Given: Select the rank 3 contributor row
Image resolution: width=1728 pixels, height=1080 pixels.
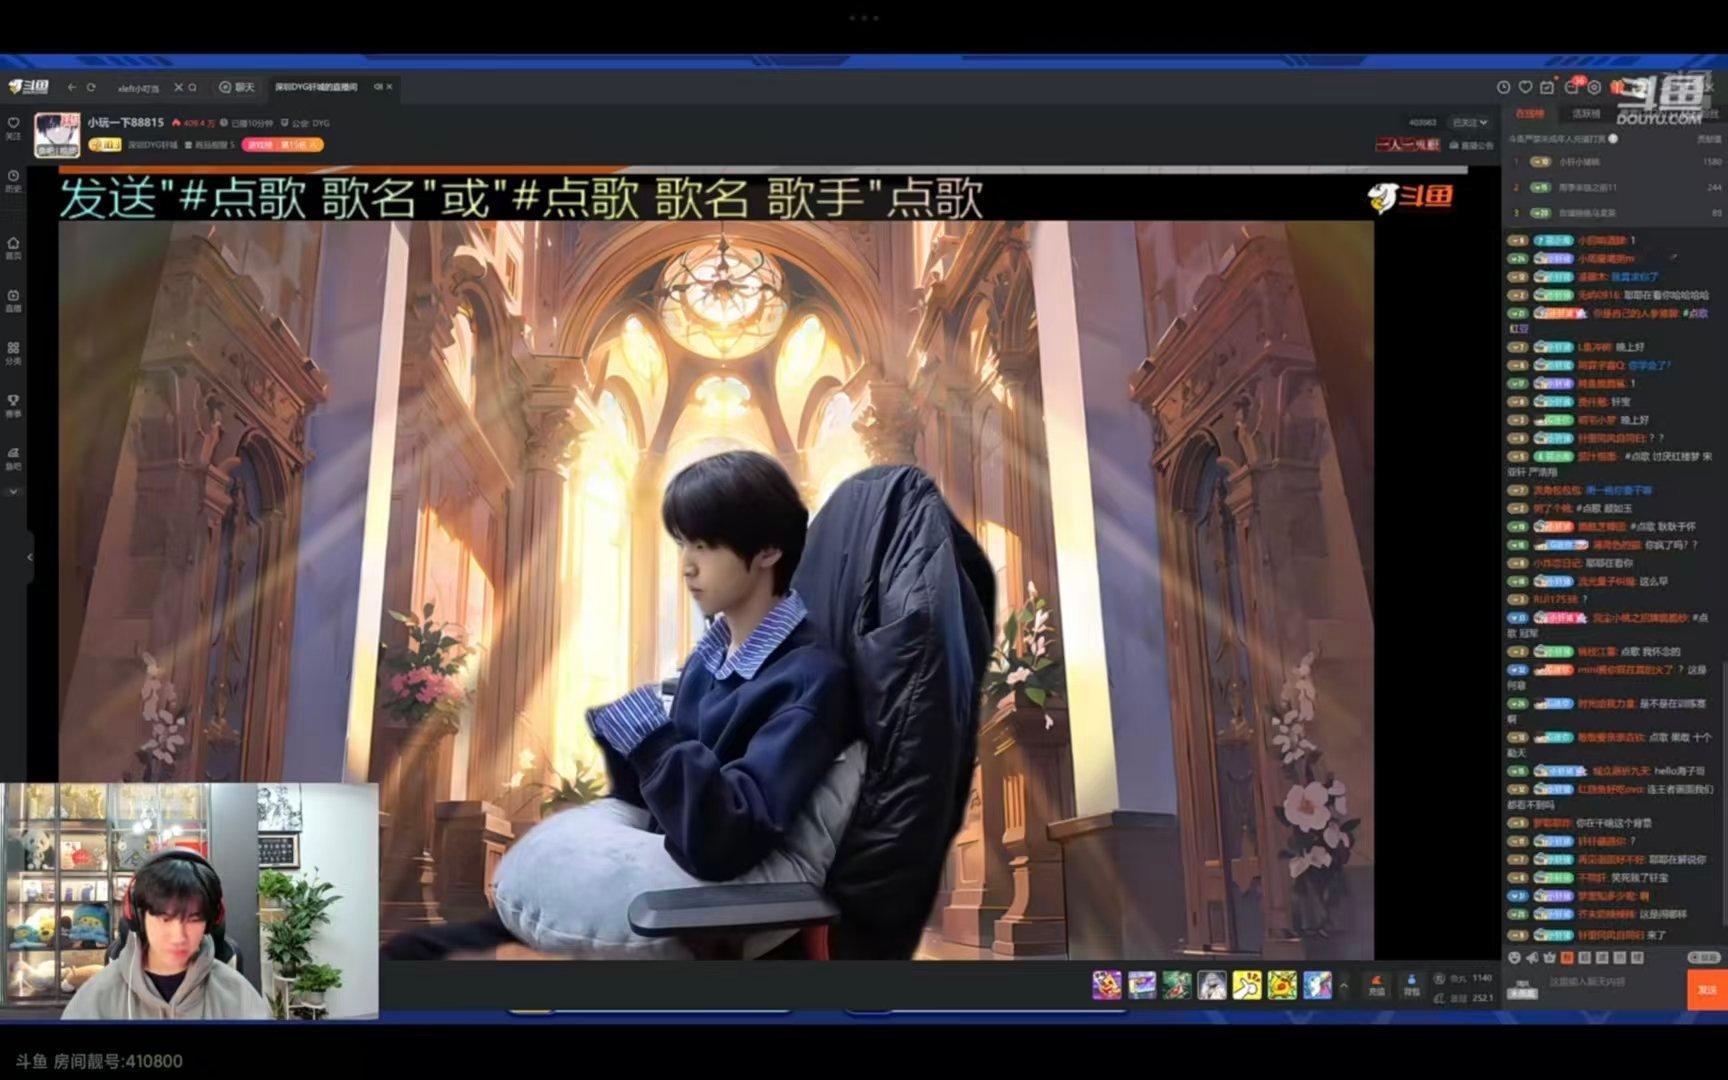Looking at the screenshot, I should tap(1615, 213).
